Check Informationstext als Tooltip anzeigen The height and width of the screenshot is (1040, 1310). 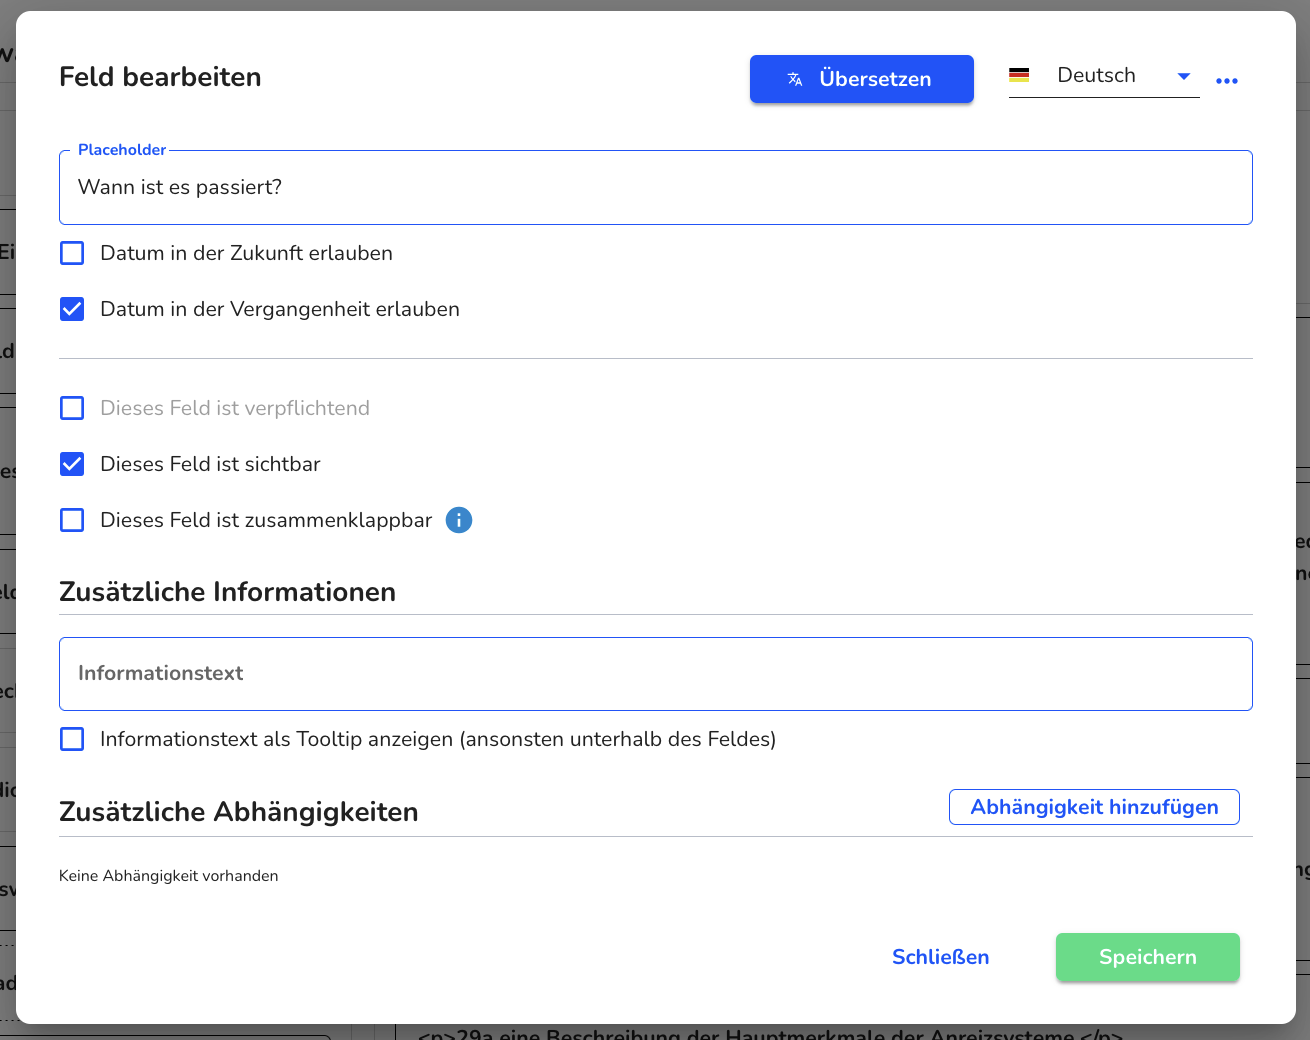click(72, 739)
